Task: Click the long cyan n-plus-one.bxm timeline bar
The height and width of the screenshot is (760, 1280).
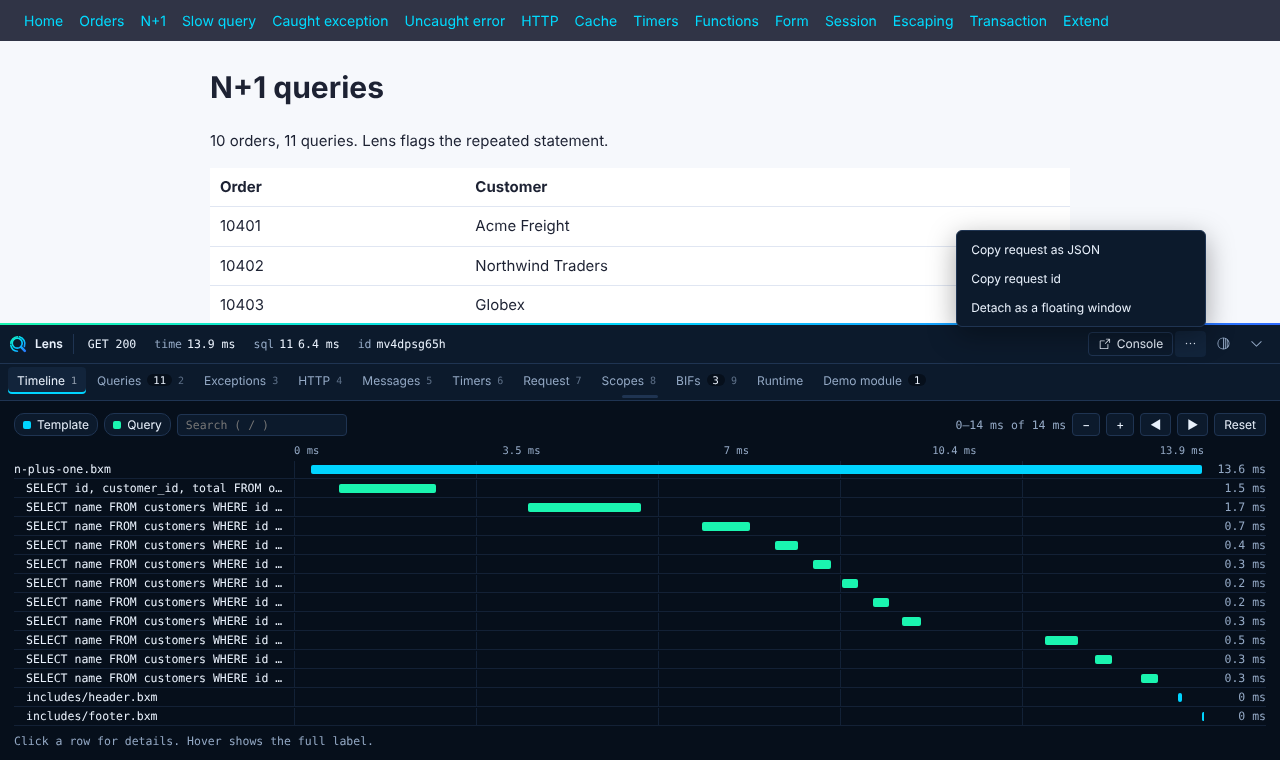Action: tap(756, 469)
